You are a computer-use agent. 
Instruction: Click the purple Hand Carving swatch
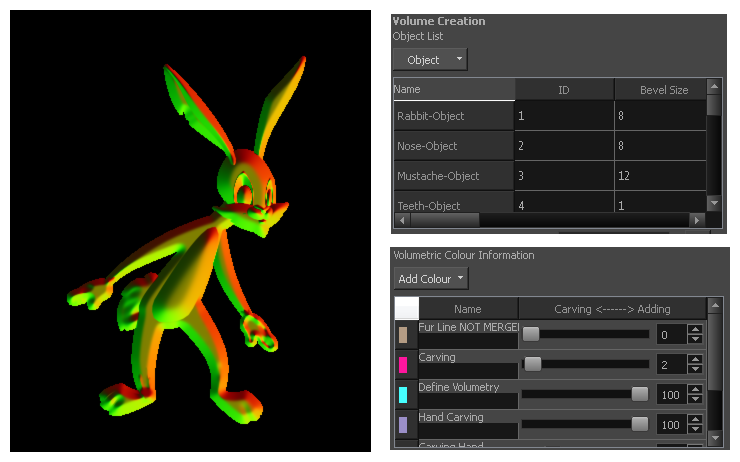point(403,425)
